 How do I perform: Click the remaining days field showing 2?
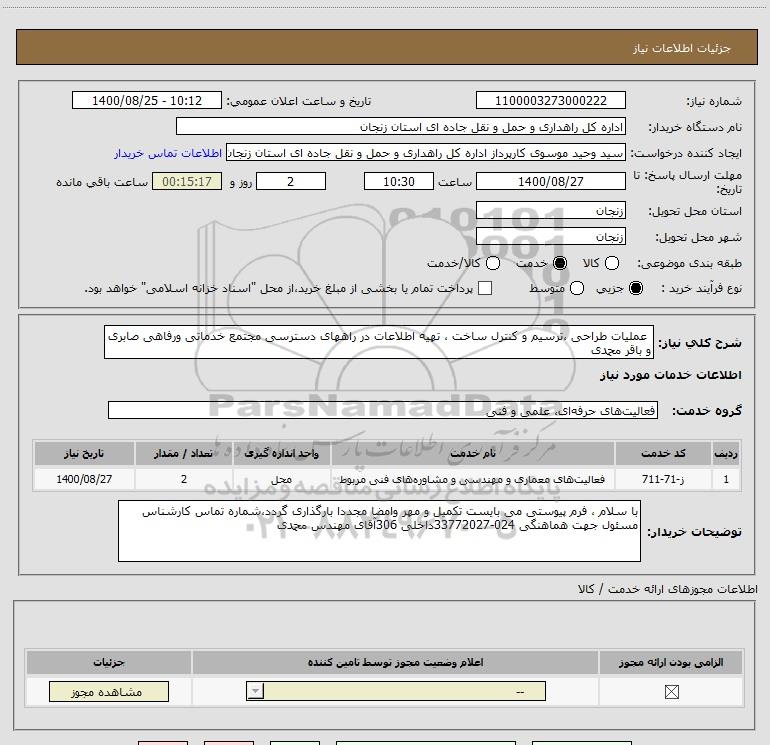291,181
